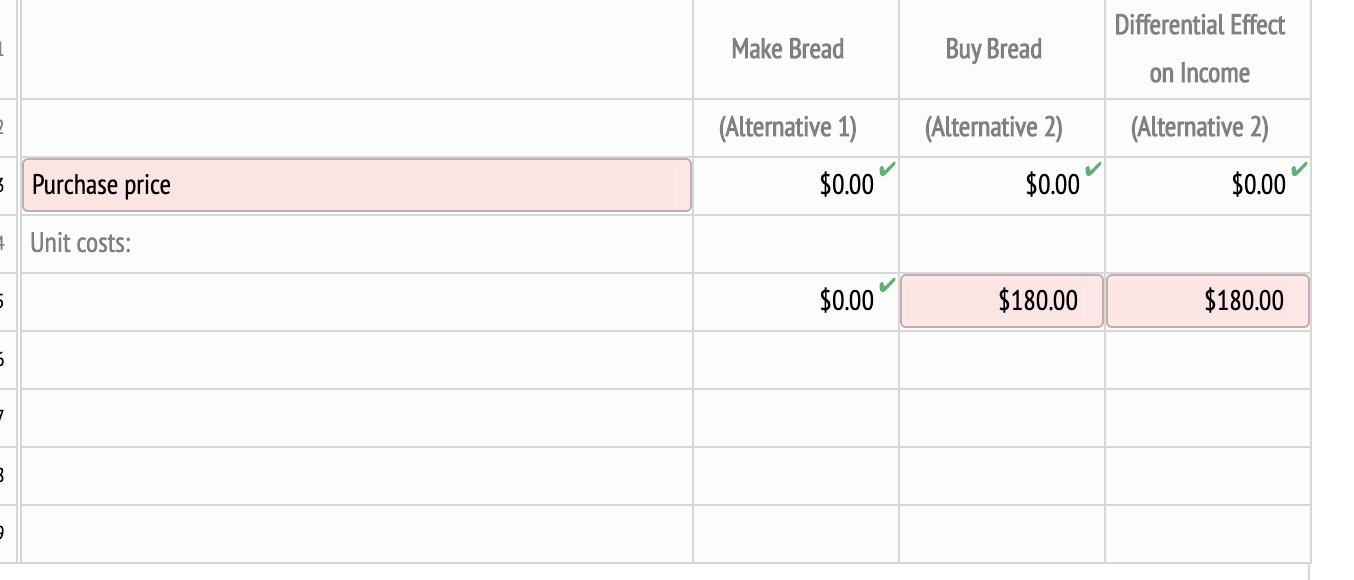Click the highlighted $180.00 Buy Bread cell
The image size is (1354, 580).
(1002, 301)
